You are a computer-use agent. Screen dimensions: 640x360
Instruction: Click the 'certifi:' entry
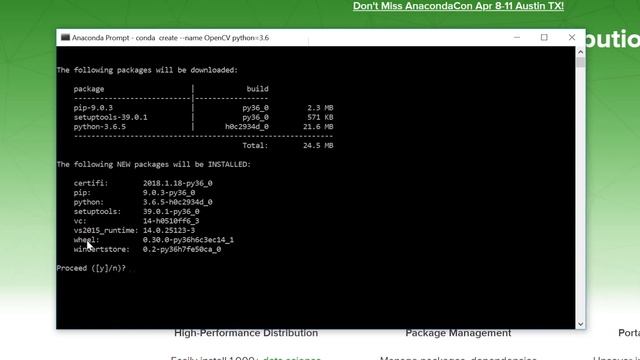tap(91, 183)
